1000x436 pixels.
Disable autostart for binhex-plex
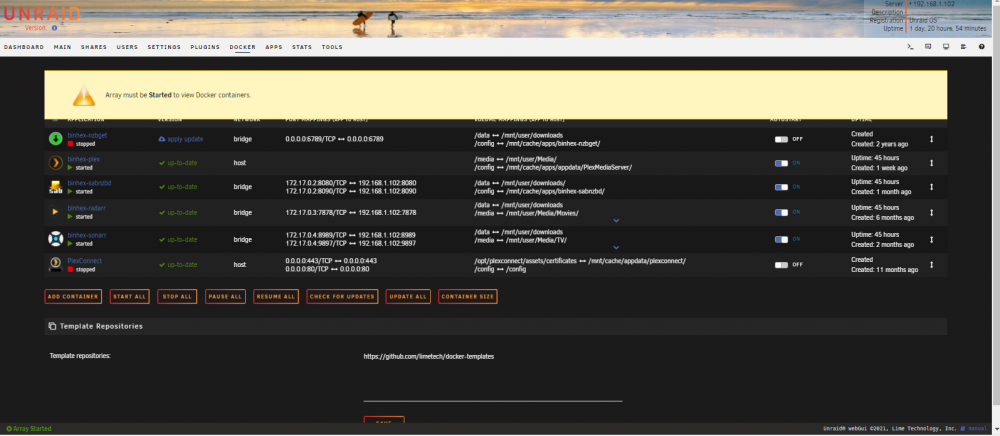click(781, 163)
